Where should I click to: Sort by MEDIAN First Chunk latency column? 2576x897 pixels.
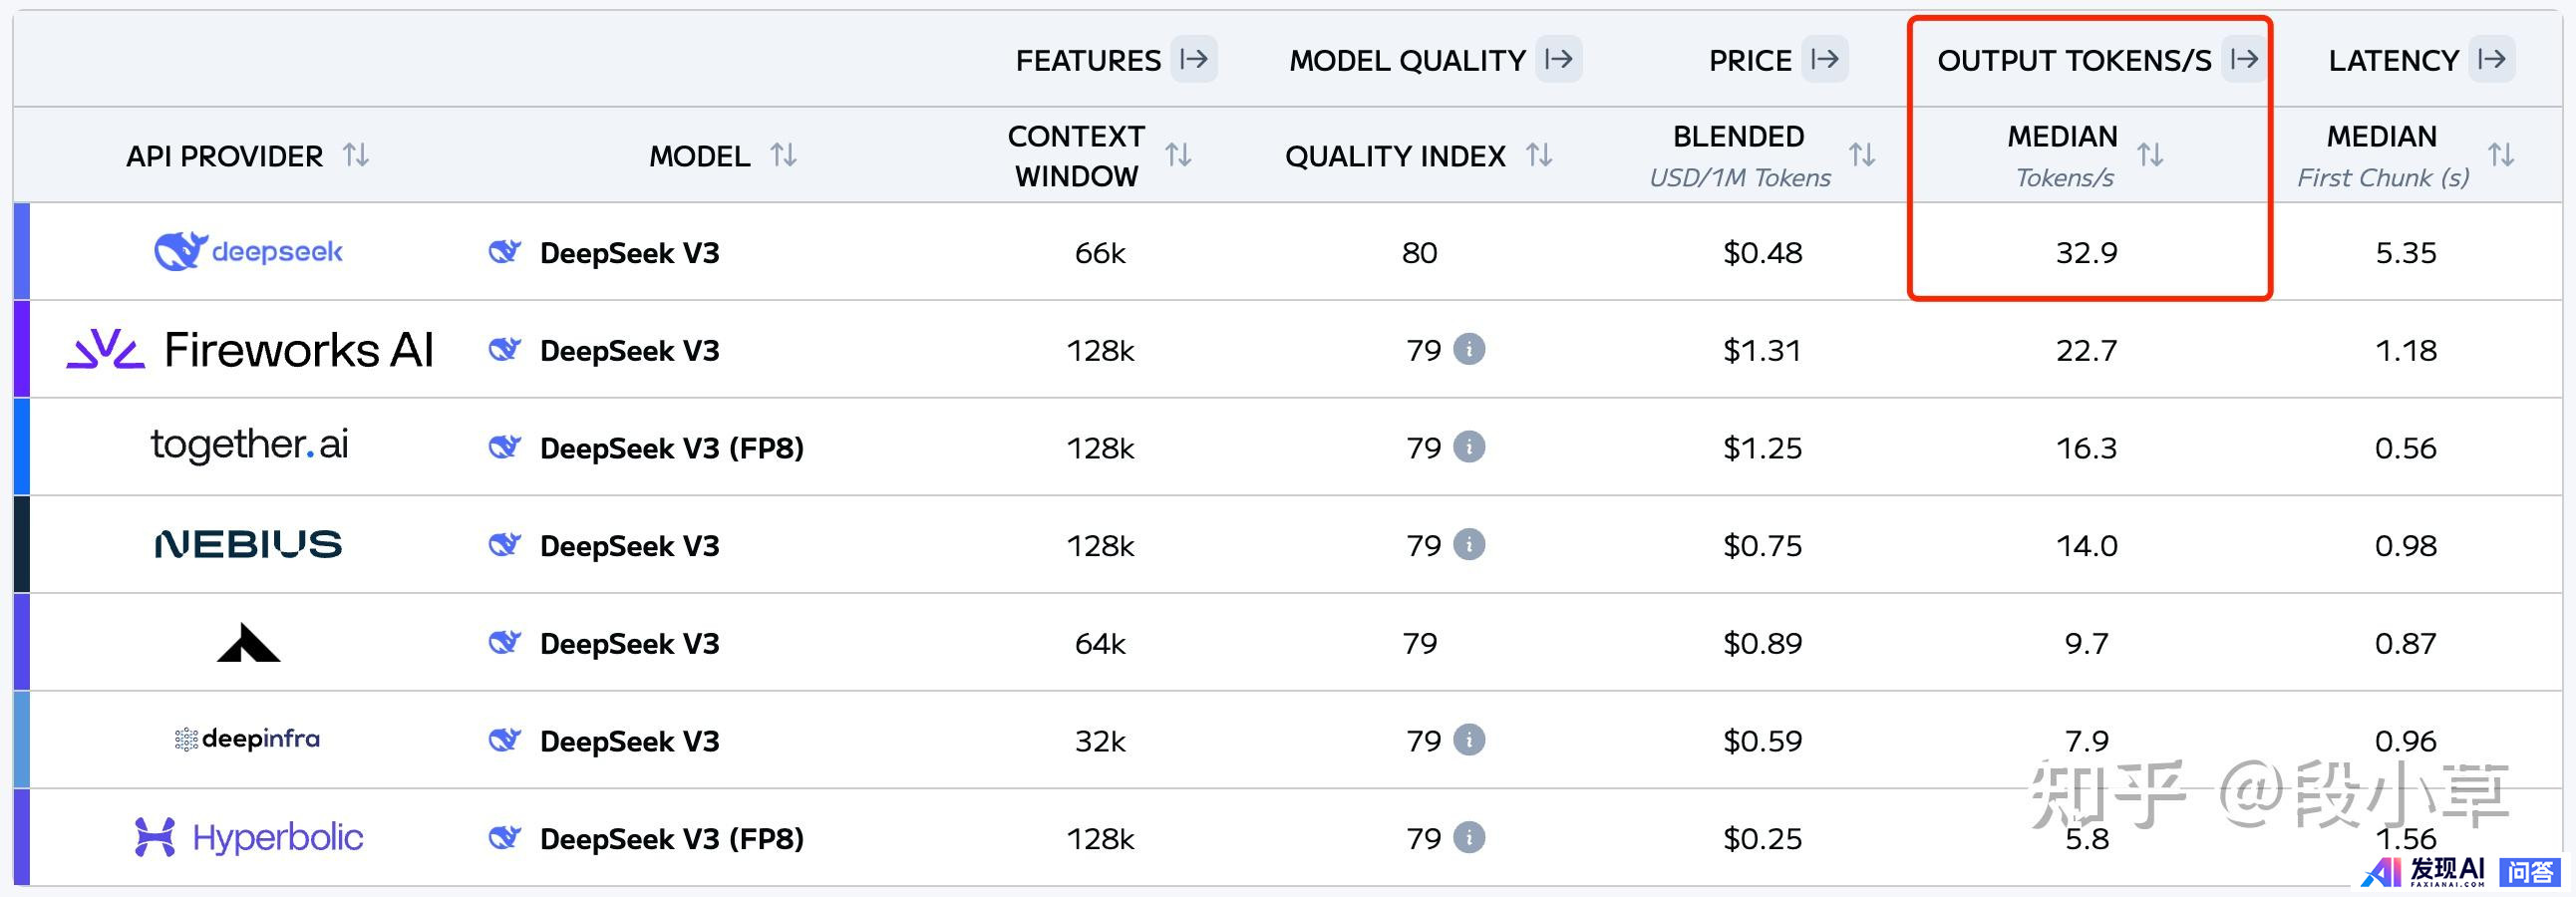[2501, 155]
